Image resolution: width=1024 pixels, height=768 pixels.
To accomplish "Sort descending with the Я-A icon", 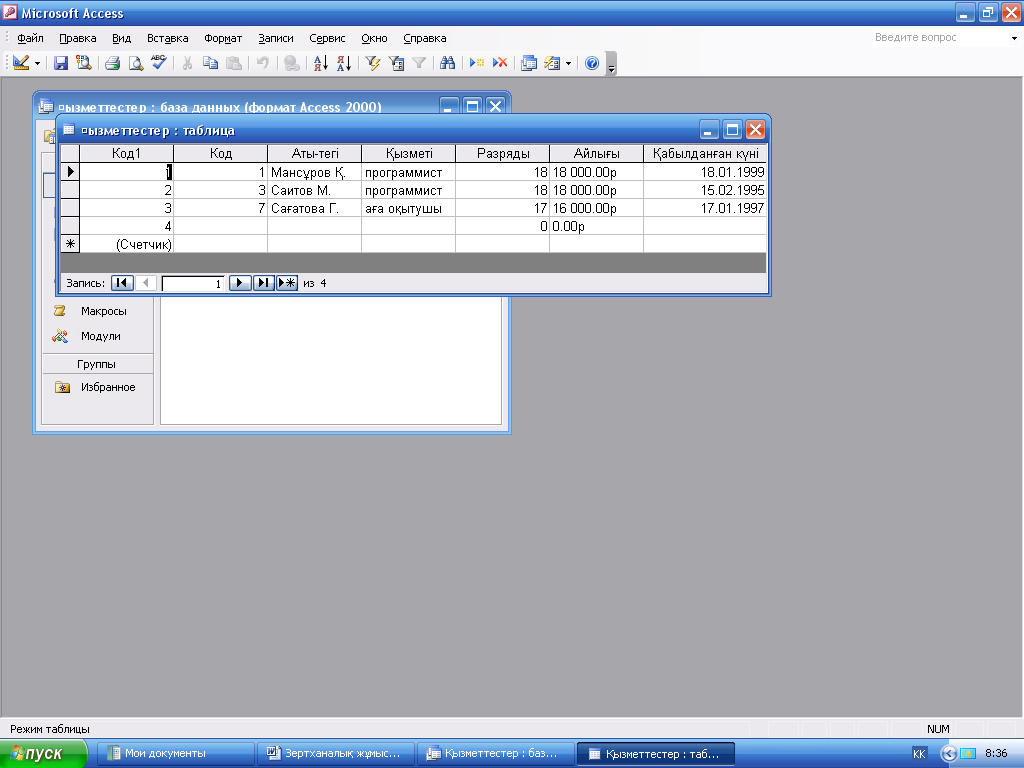I will pyautogui.click(x=344, y=63).
